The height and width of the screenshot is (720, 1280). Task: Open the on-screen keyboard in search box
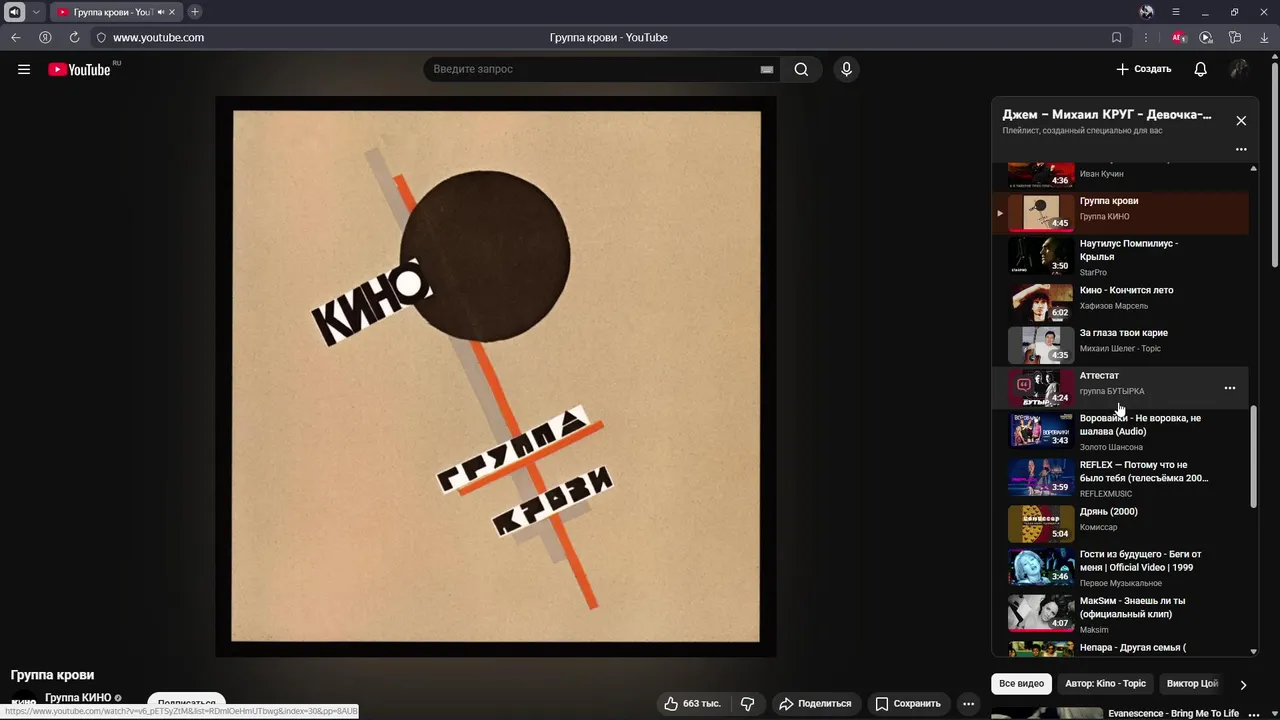pos(767,69)
